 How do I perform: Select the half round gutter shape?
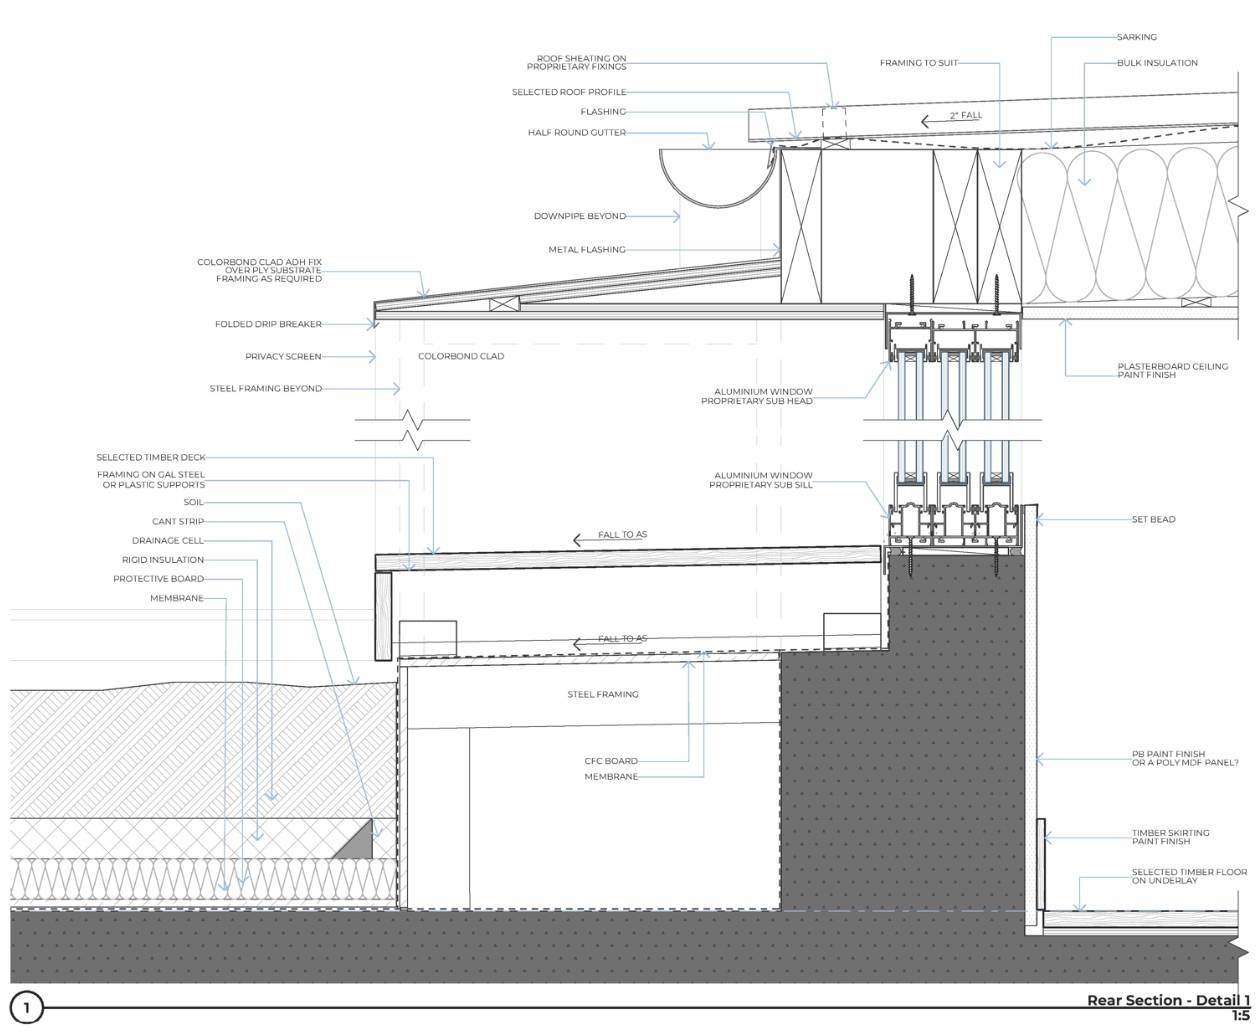coord(718,178)
